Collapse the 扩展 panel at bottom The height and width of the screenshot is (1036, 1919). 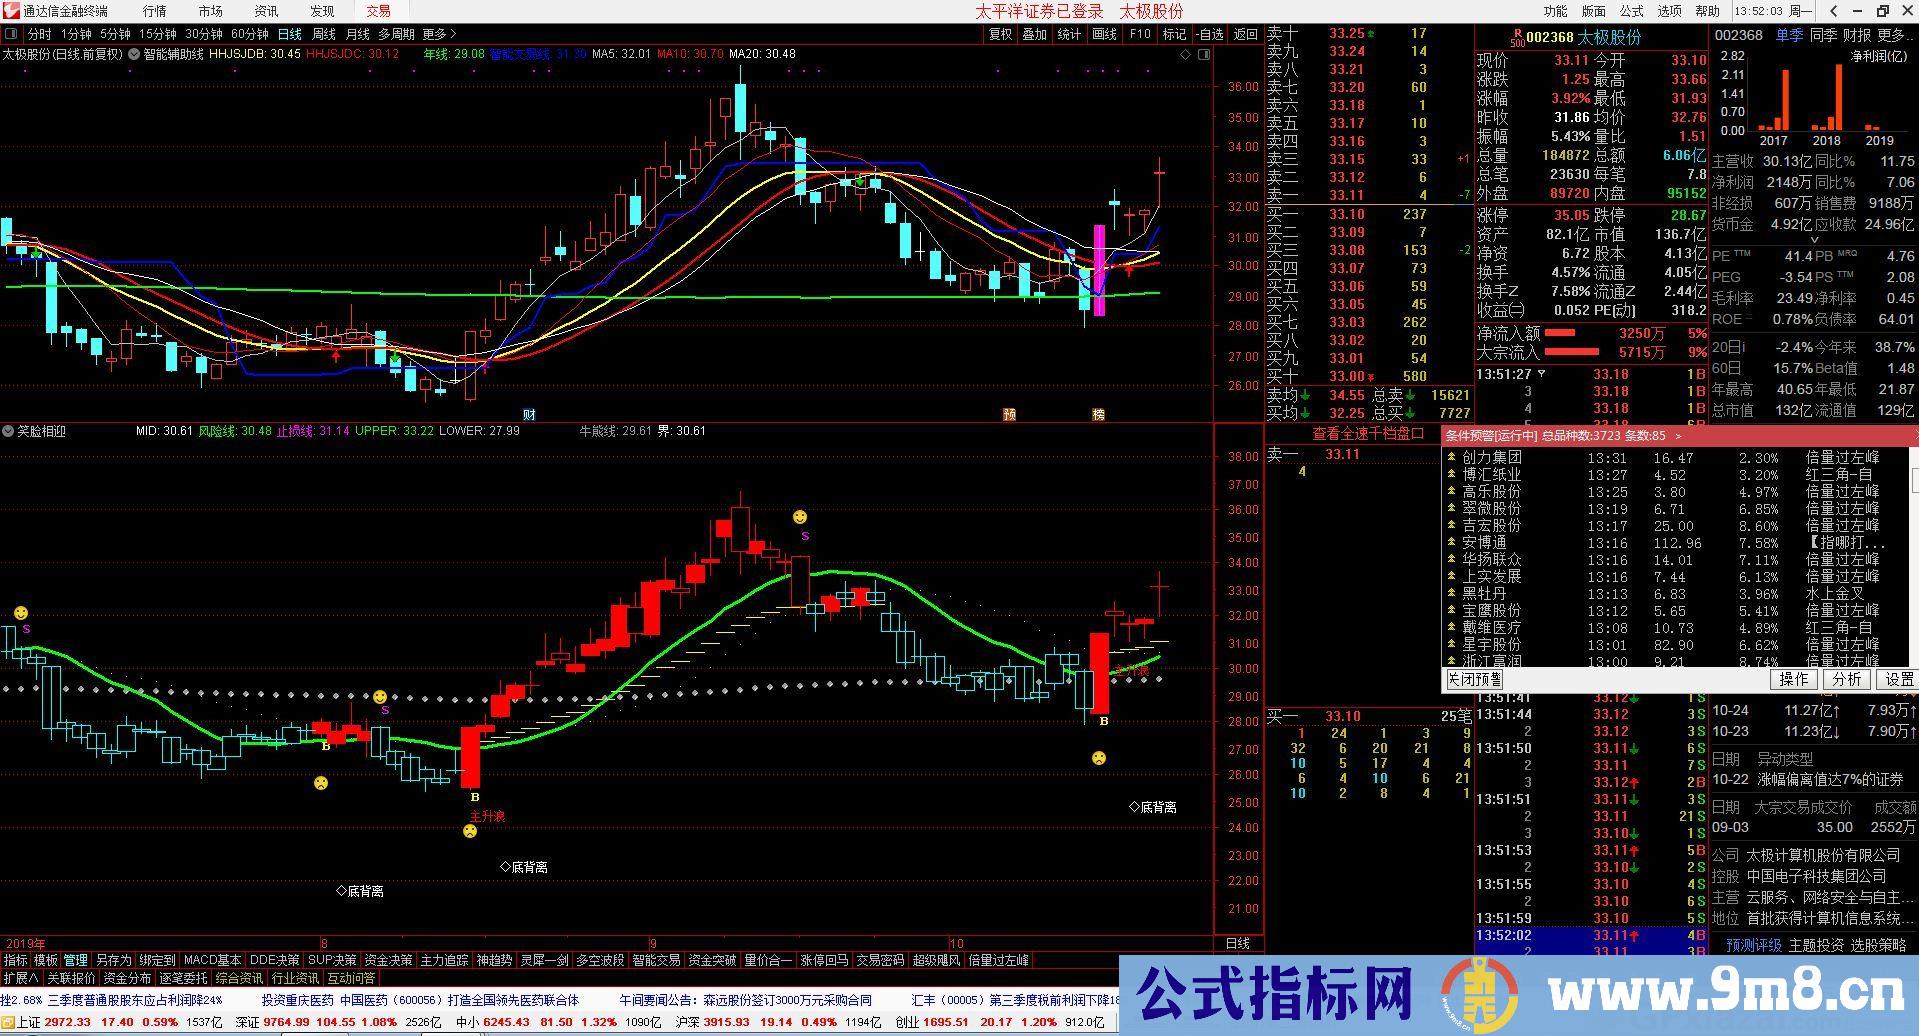(x=20, y=978)
